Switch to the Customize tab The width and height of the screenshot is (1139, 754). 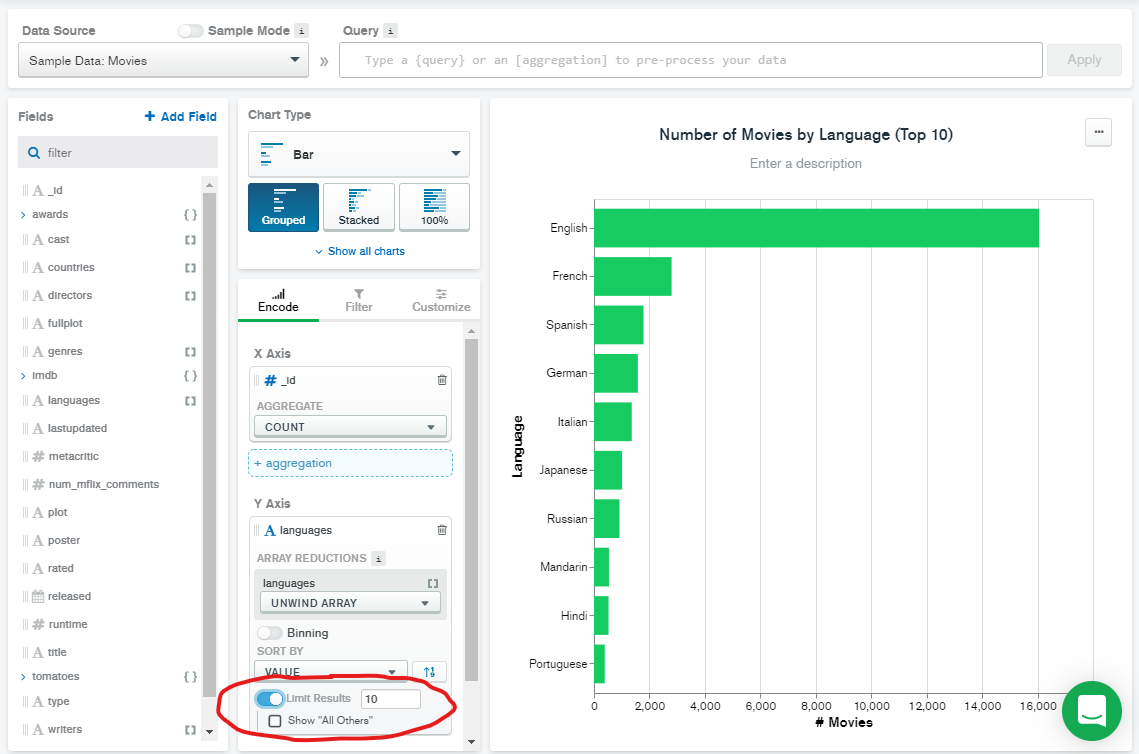(441, 300)
